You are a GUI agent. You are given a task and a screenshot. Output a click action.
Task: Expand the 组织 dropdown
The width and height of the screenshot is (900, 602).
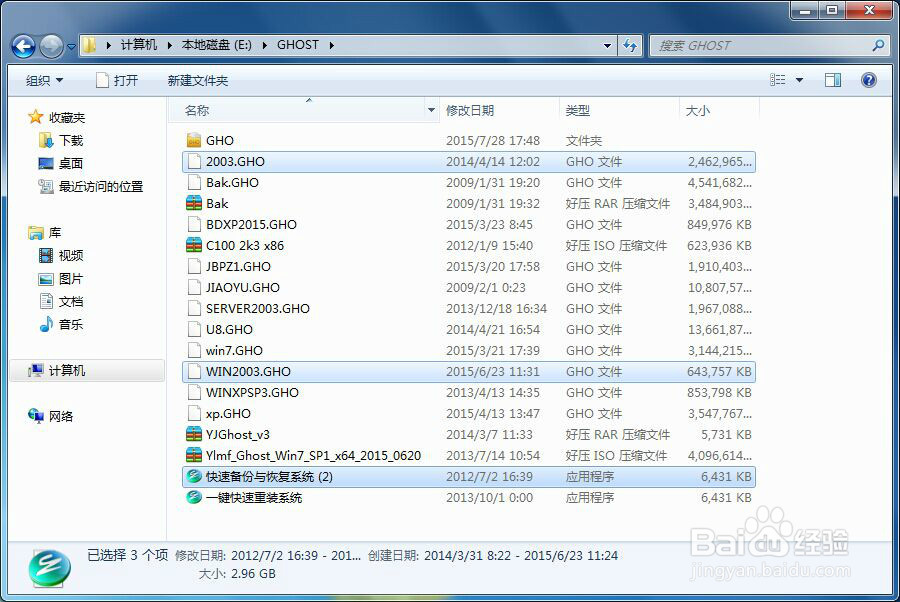pyautogui.click(x=44, y=79)
